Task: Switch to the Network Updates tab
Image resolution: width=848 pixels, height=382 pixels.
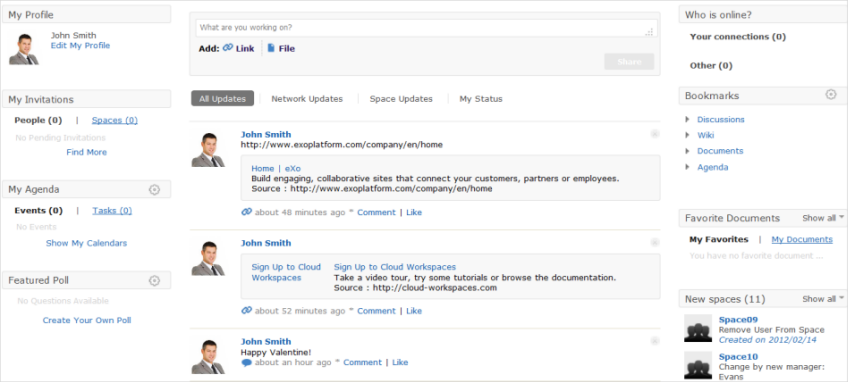Action: [307, 98]
